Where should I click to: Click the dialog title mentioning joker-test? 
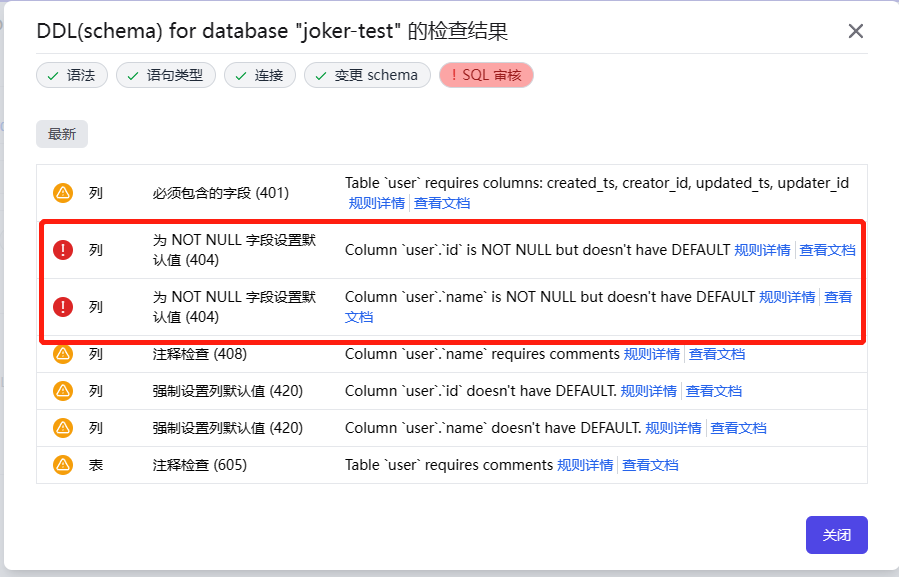272,31
